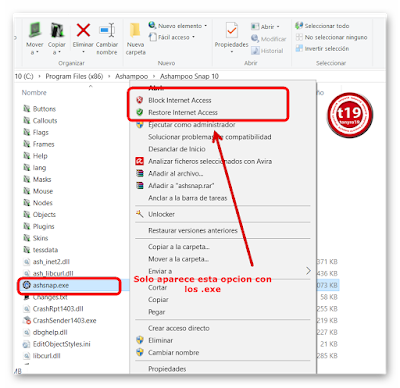Viewport: 400px width, 388px height.
Task: Select the Nodes folder icon
Action: pos(27,203)
